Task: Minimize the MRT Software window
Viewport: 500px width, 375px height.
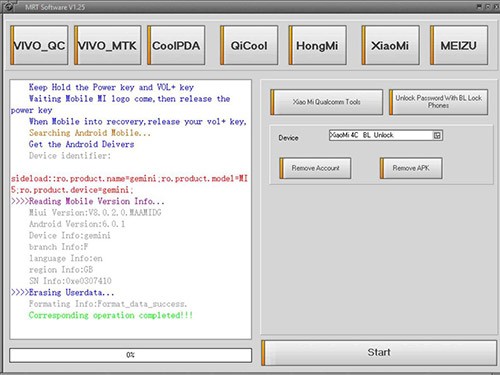Action: pyautogui.click(x=479, y=6)
